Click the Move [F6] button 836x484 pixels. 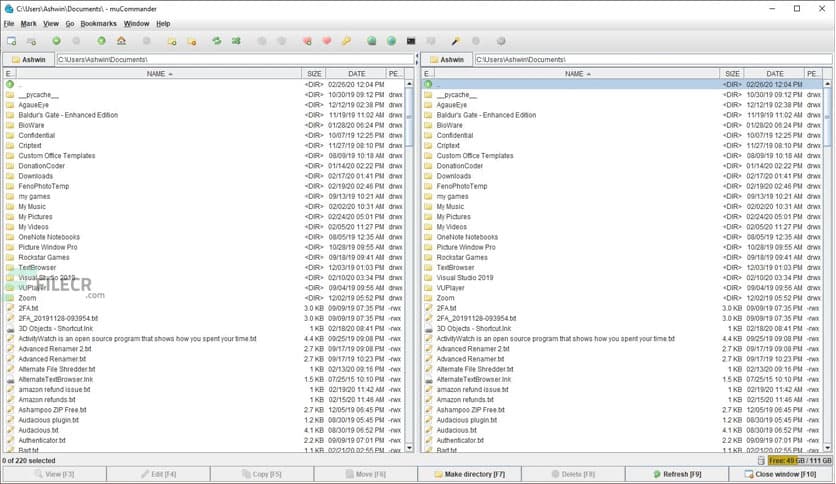[x=365, y=474]
